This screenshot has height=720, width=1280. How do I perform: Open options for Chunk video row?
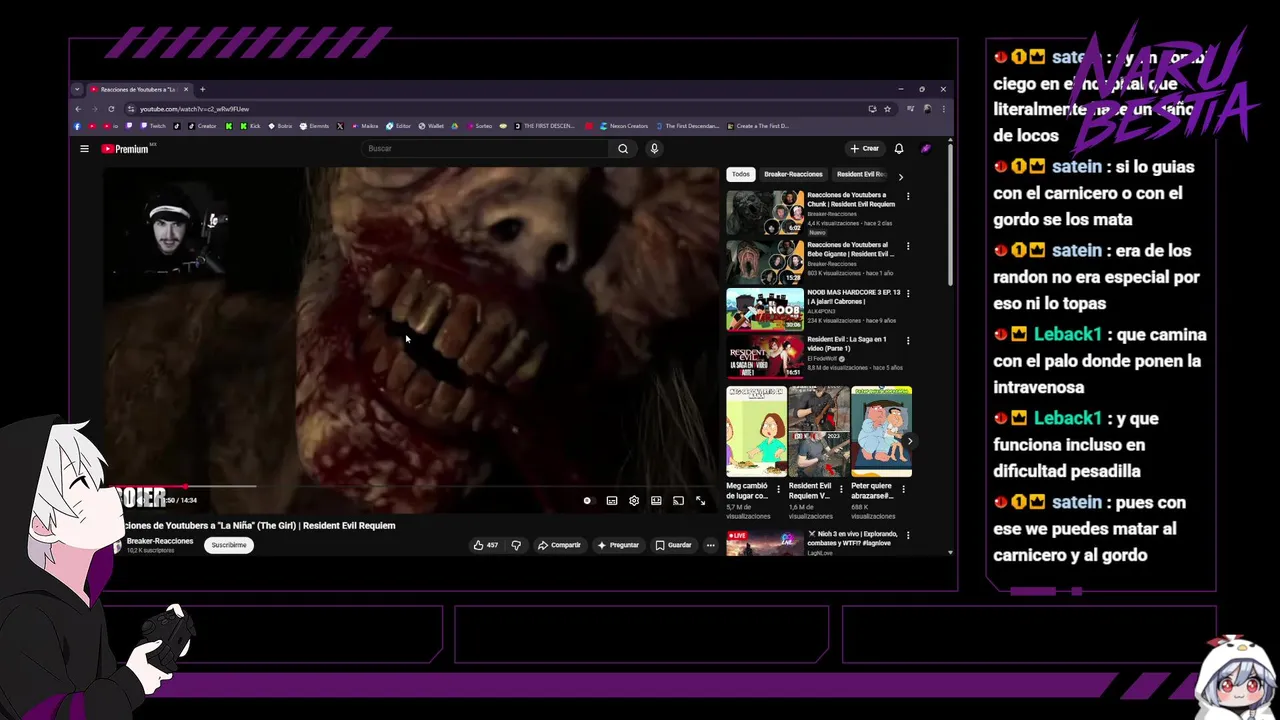(x=908, y=197)
